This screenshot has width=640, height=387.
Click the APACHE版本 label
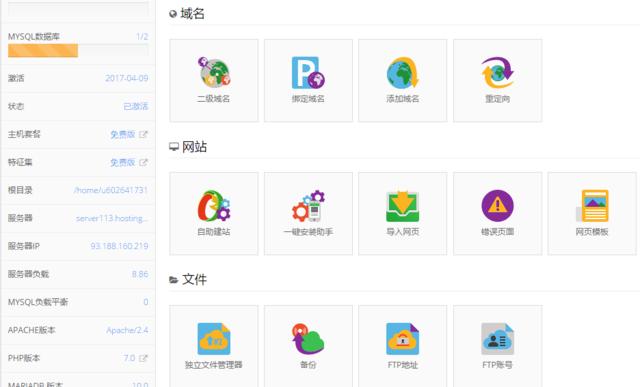31,330
